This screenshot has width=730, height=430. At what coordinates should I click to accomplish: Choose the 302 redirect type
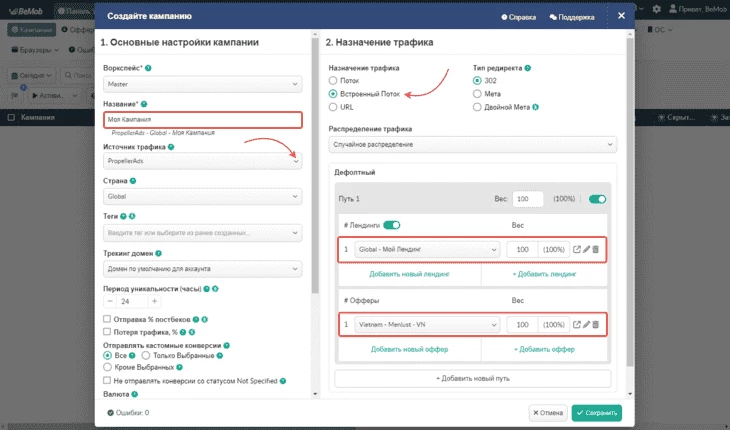477,81
